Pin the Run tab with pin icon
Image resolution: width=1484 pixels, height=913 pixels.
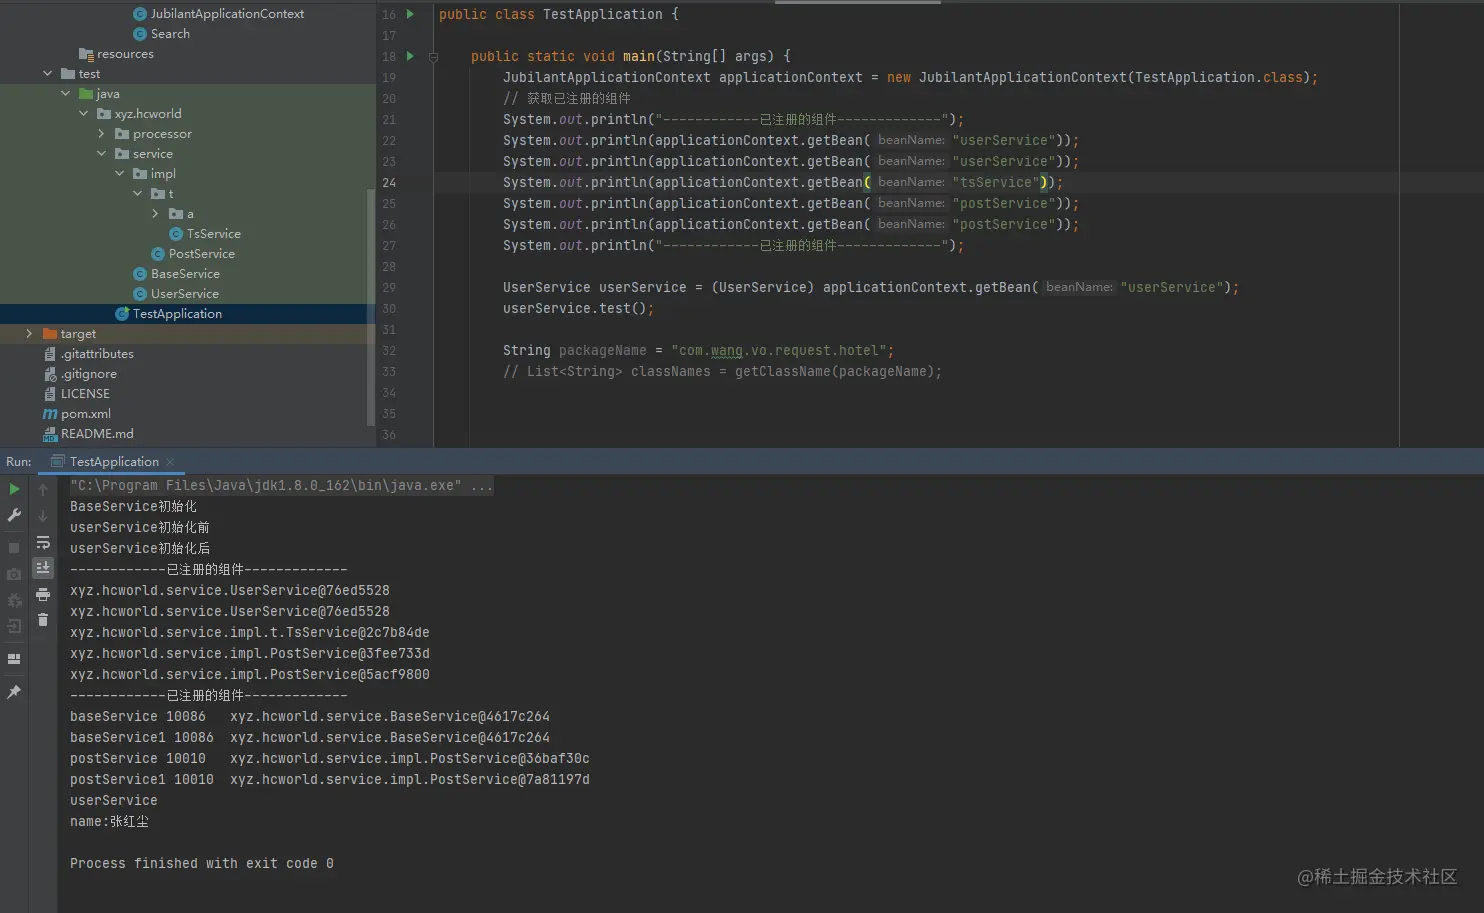tap(14, 692)
